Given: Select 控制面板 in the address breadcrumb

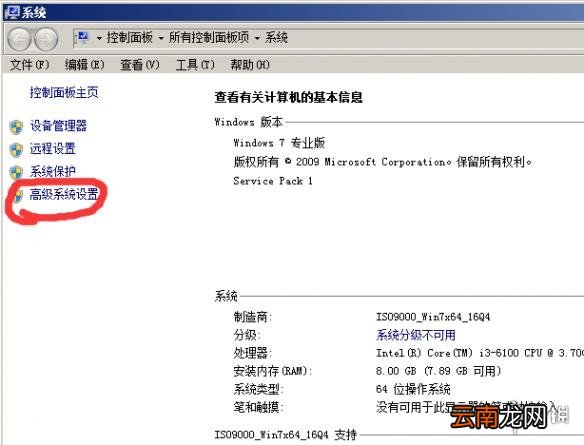Looking at the screenshot, I should tap(130, 38).
